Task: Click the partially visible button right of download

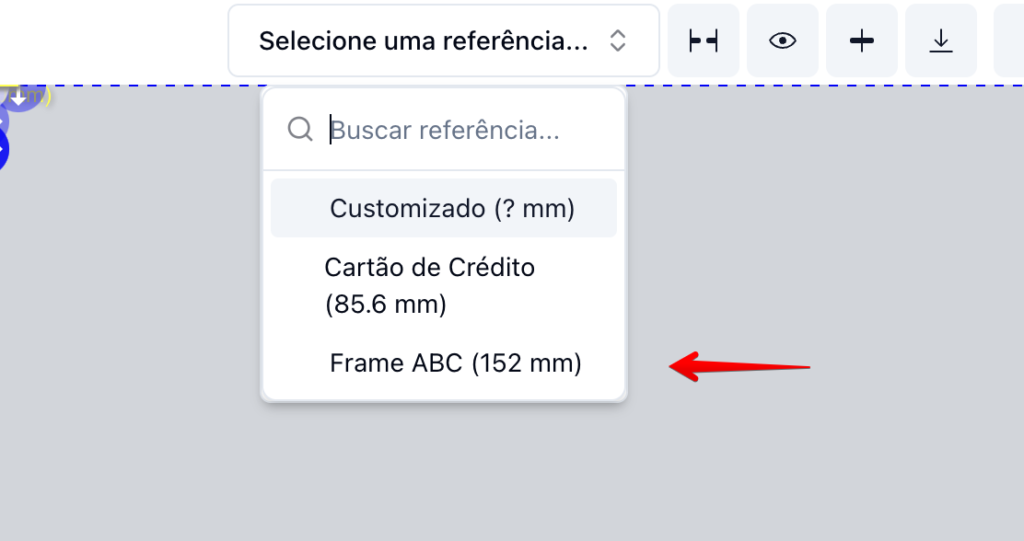Action: tap(1010, 41)
